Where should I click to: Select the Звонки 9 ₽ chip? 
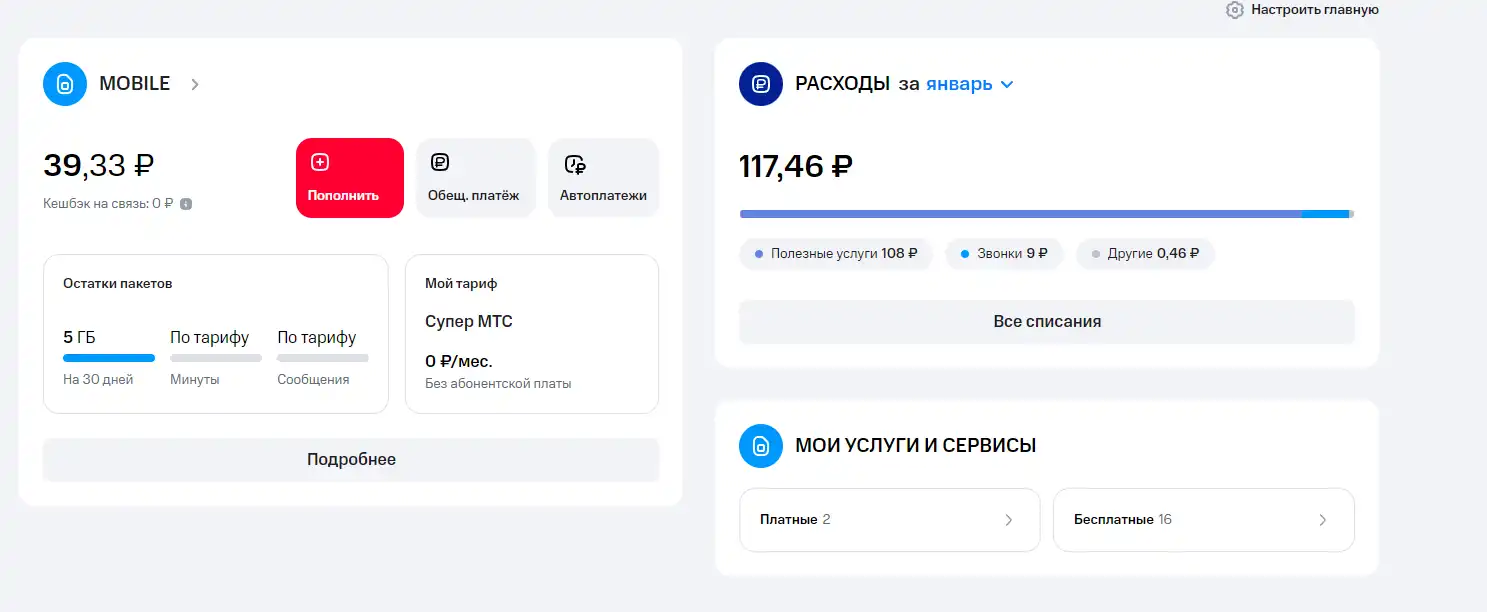(x=1004, y=254)
